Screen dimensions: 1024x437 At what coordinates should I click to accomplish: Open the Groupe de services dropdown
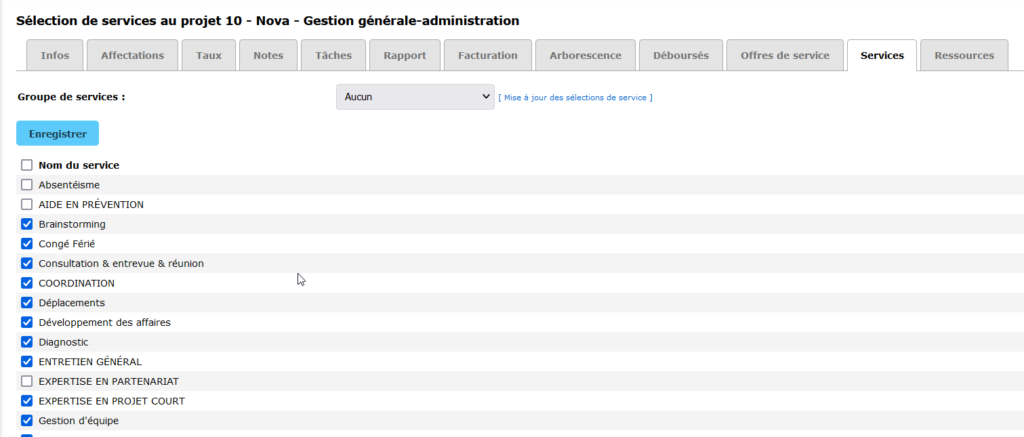tap(415, 97)
